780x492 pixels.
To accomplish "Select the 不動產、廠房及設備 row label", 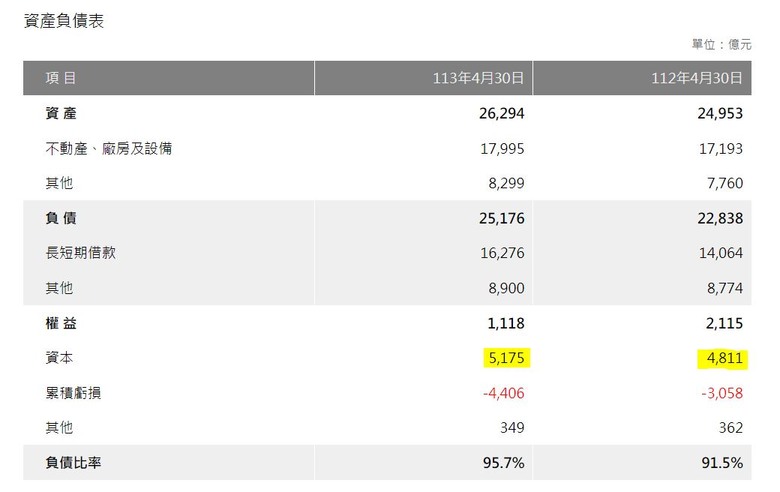I will 108,149.
